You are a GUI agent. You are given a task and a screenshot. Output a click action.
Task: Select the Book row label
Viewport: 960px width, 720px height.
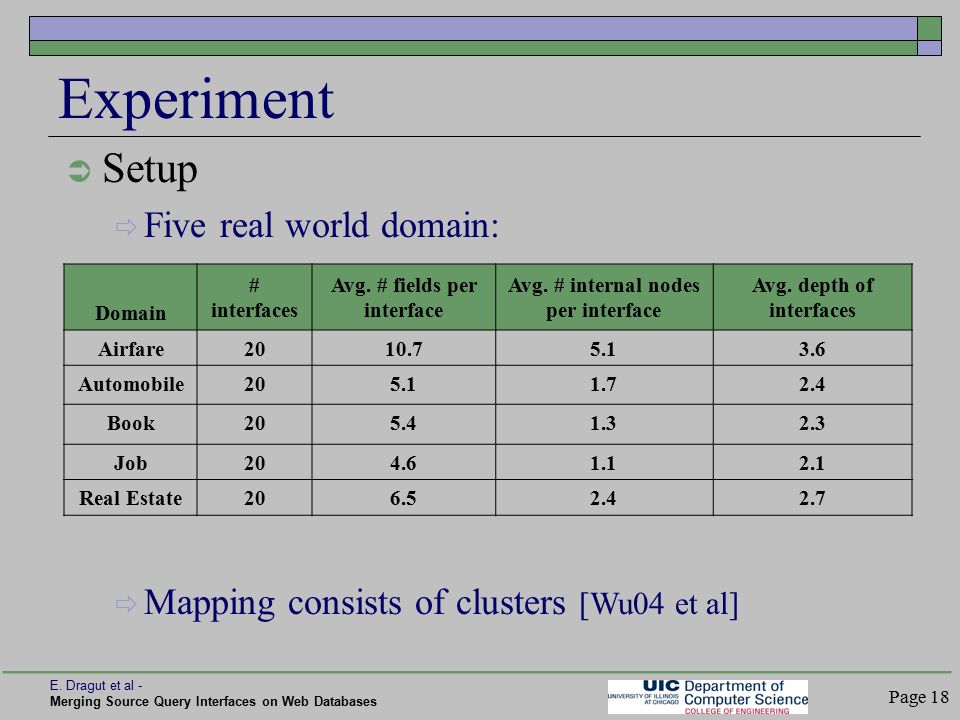point(131,424)
